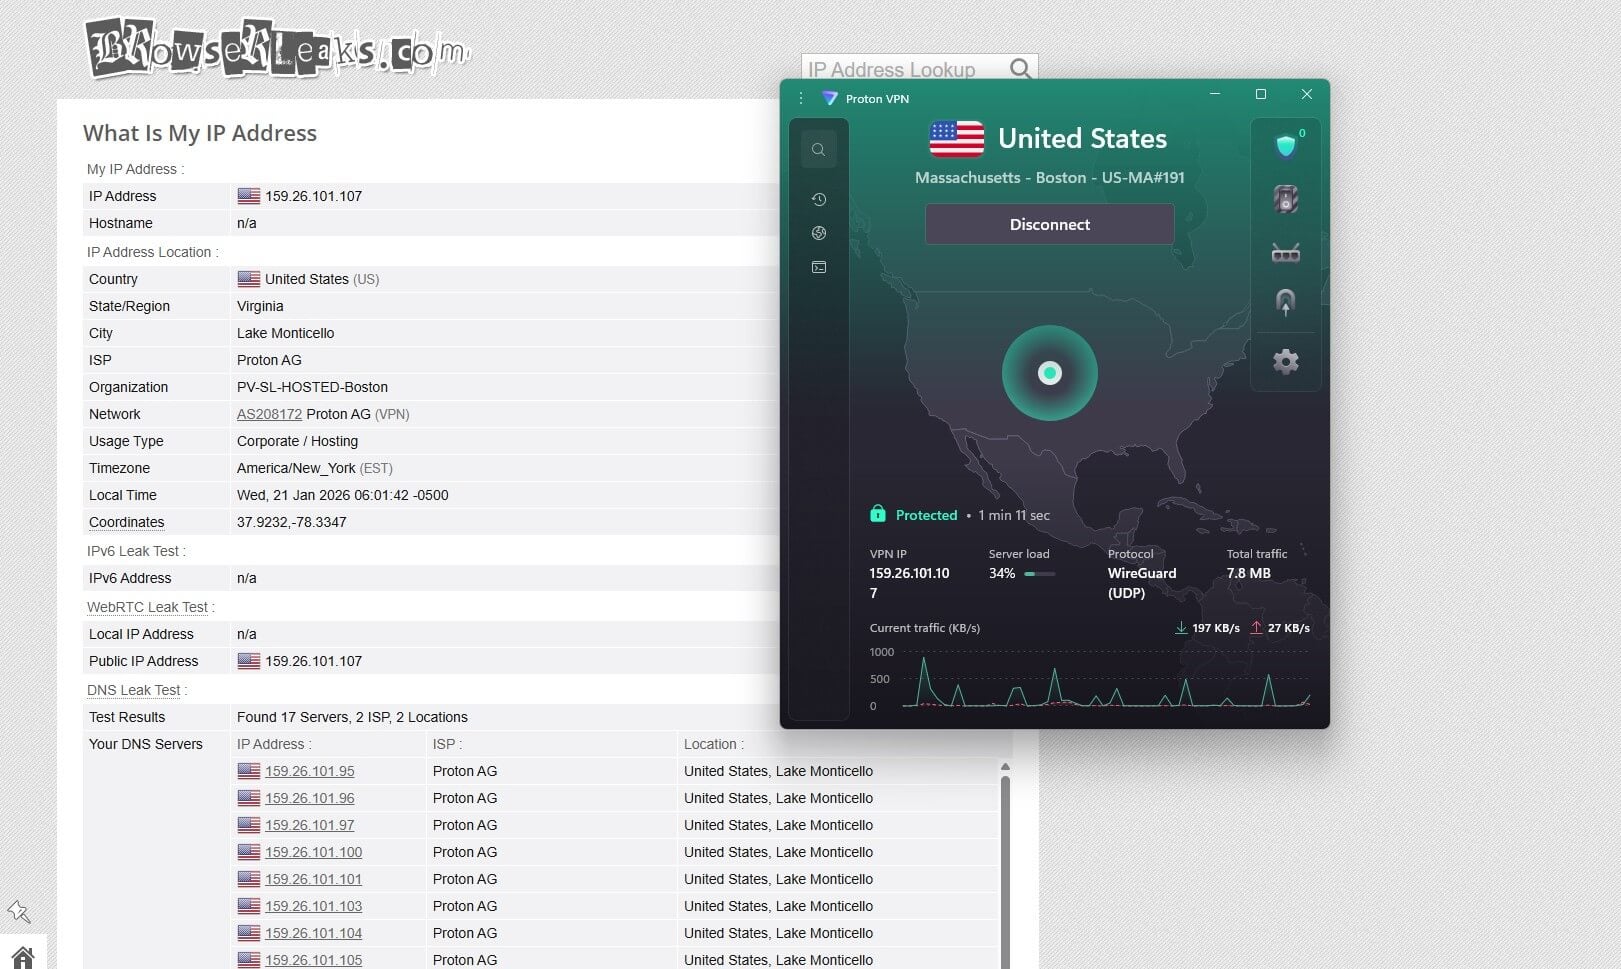
Task: Click the upload speed indicator showing 27 KB/s
Action: pyautogui.click(x=1281, y=628)
